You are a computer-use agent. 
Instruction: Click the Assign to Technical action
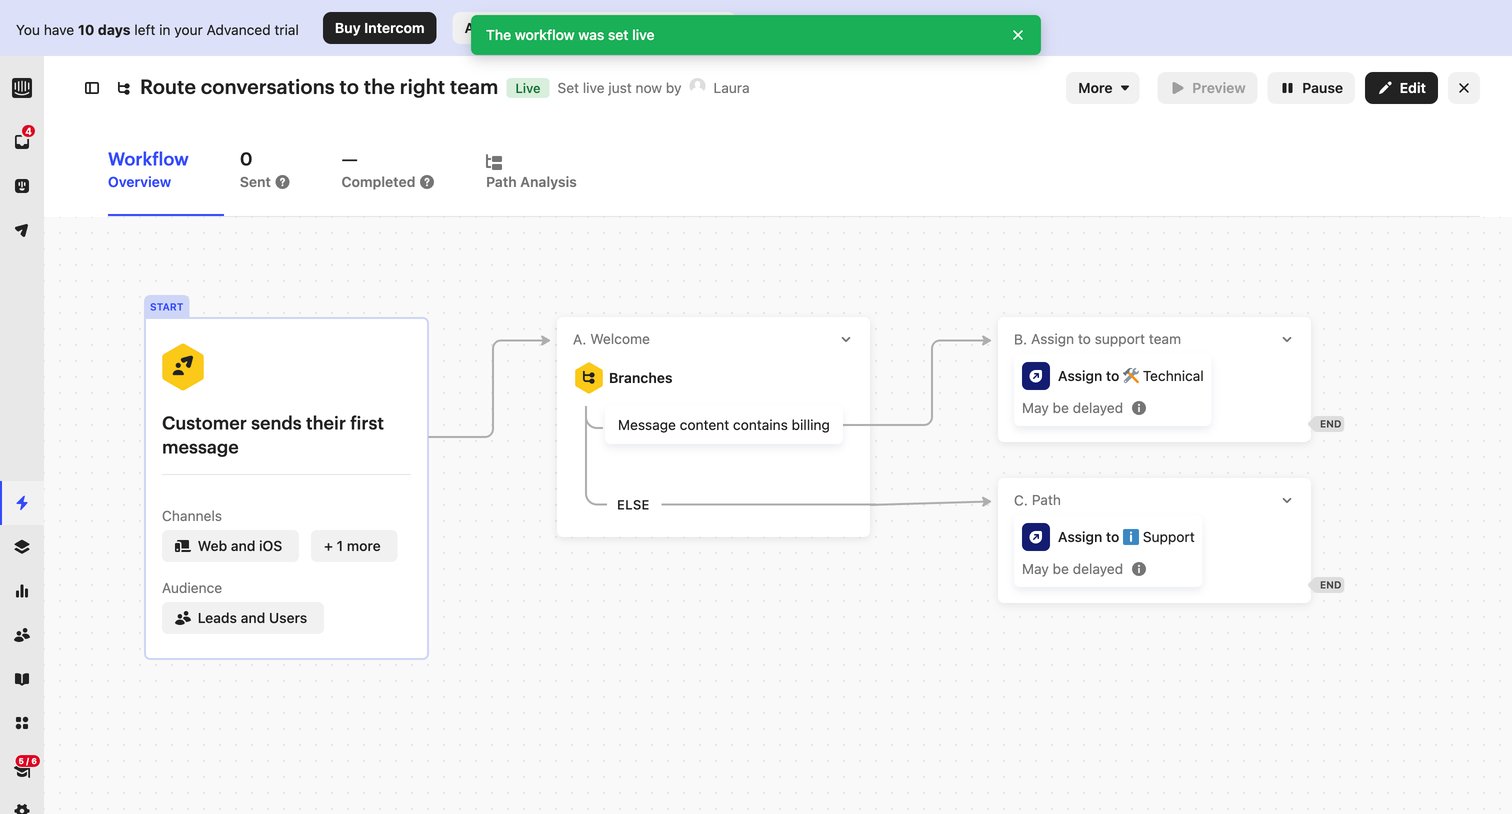coord(1112,391)
